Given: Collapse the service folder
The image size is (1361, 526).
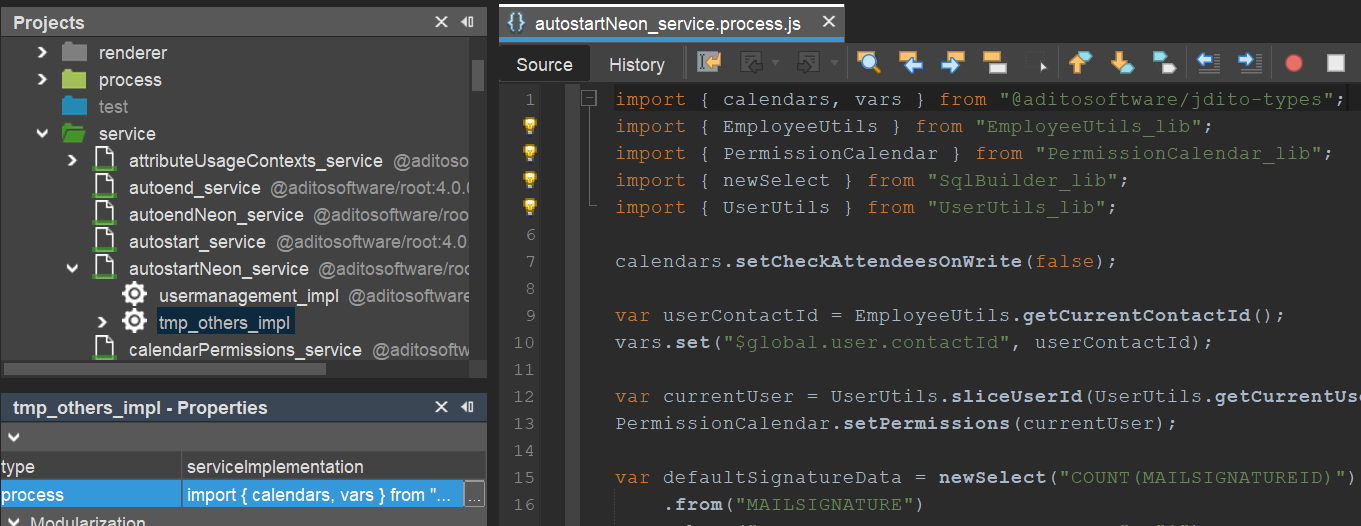Looking at the screenshot, I should 42,133.
